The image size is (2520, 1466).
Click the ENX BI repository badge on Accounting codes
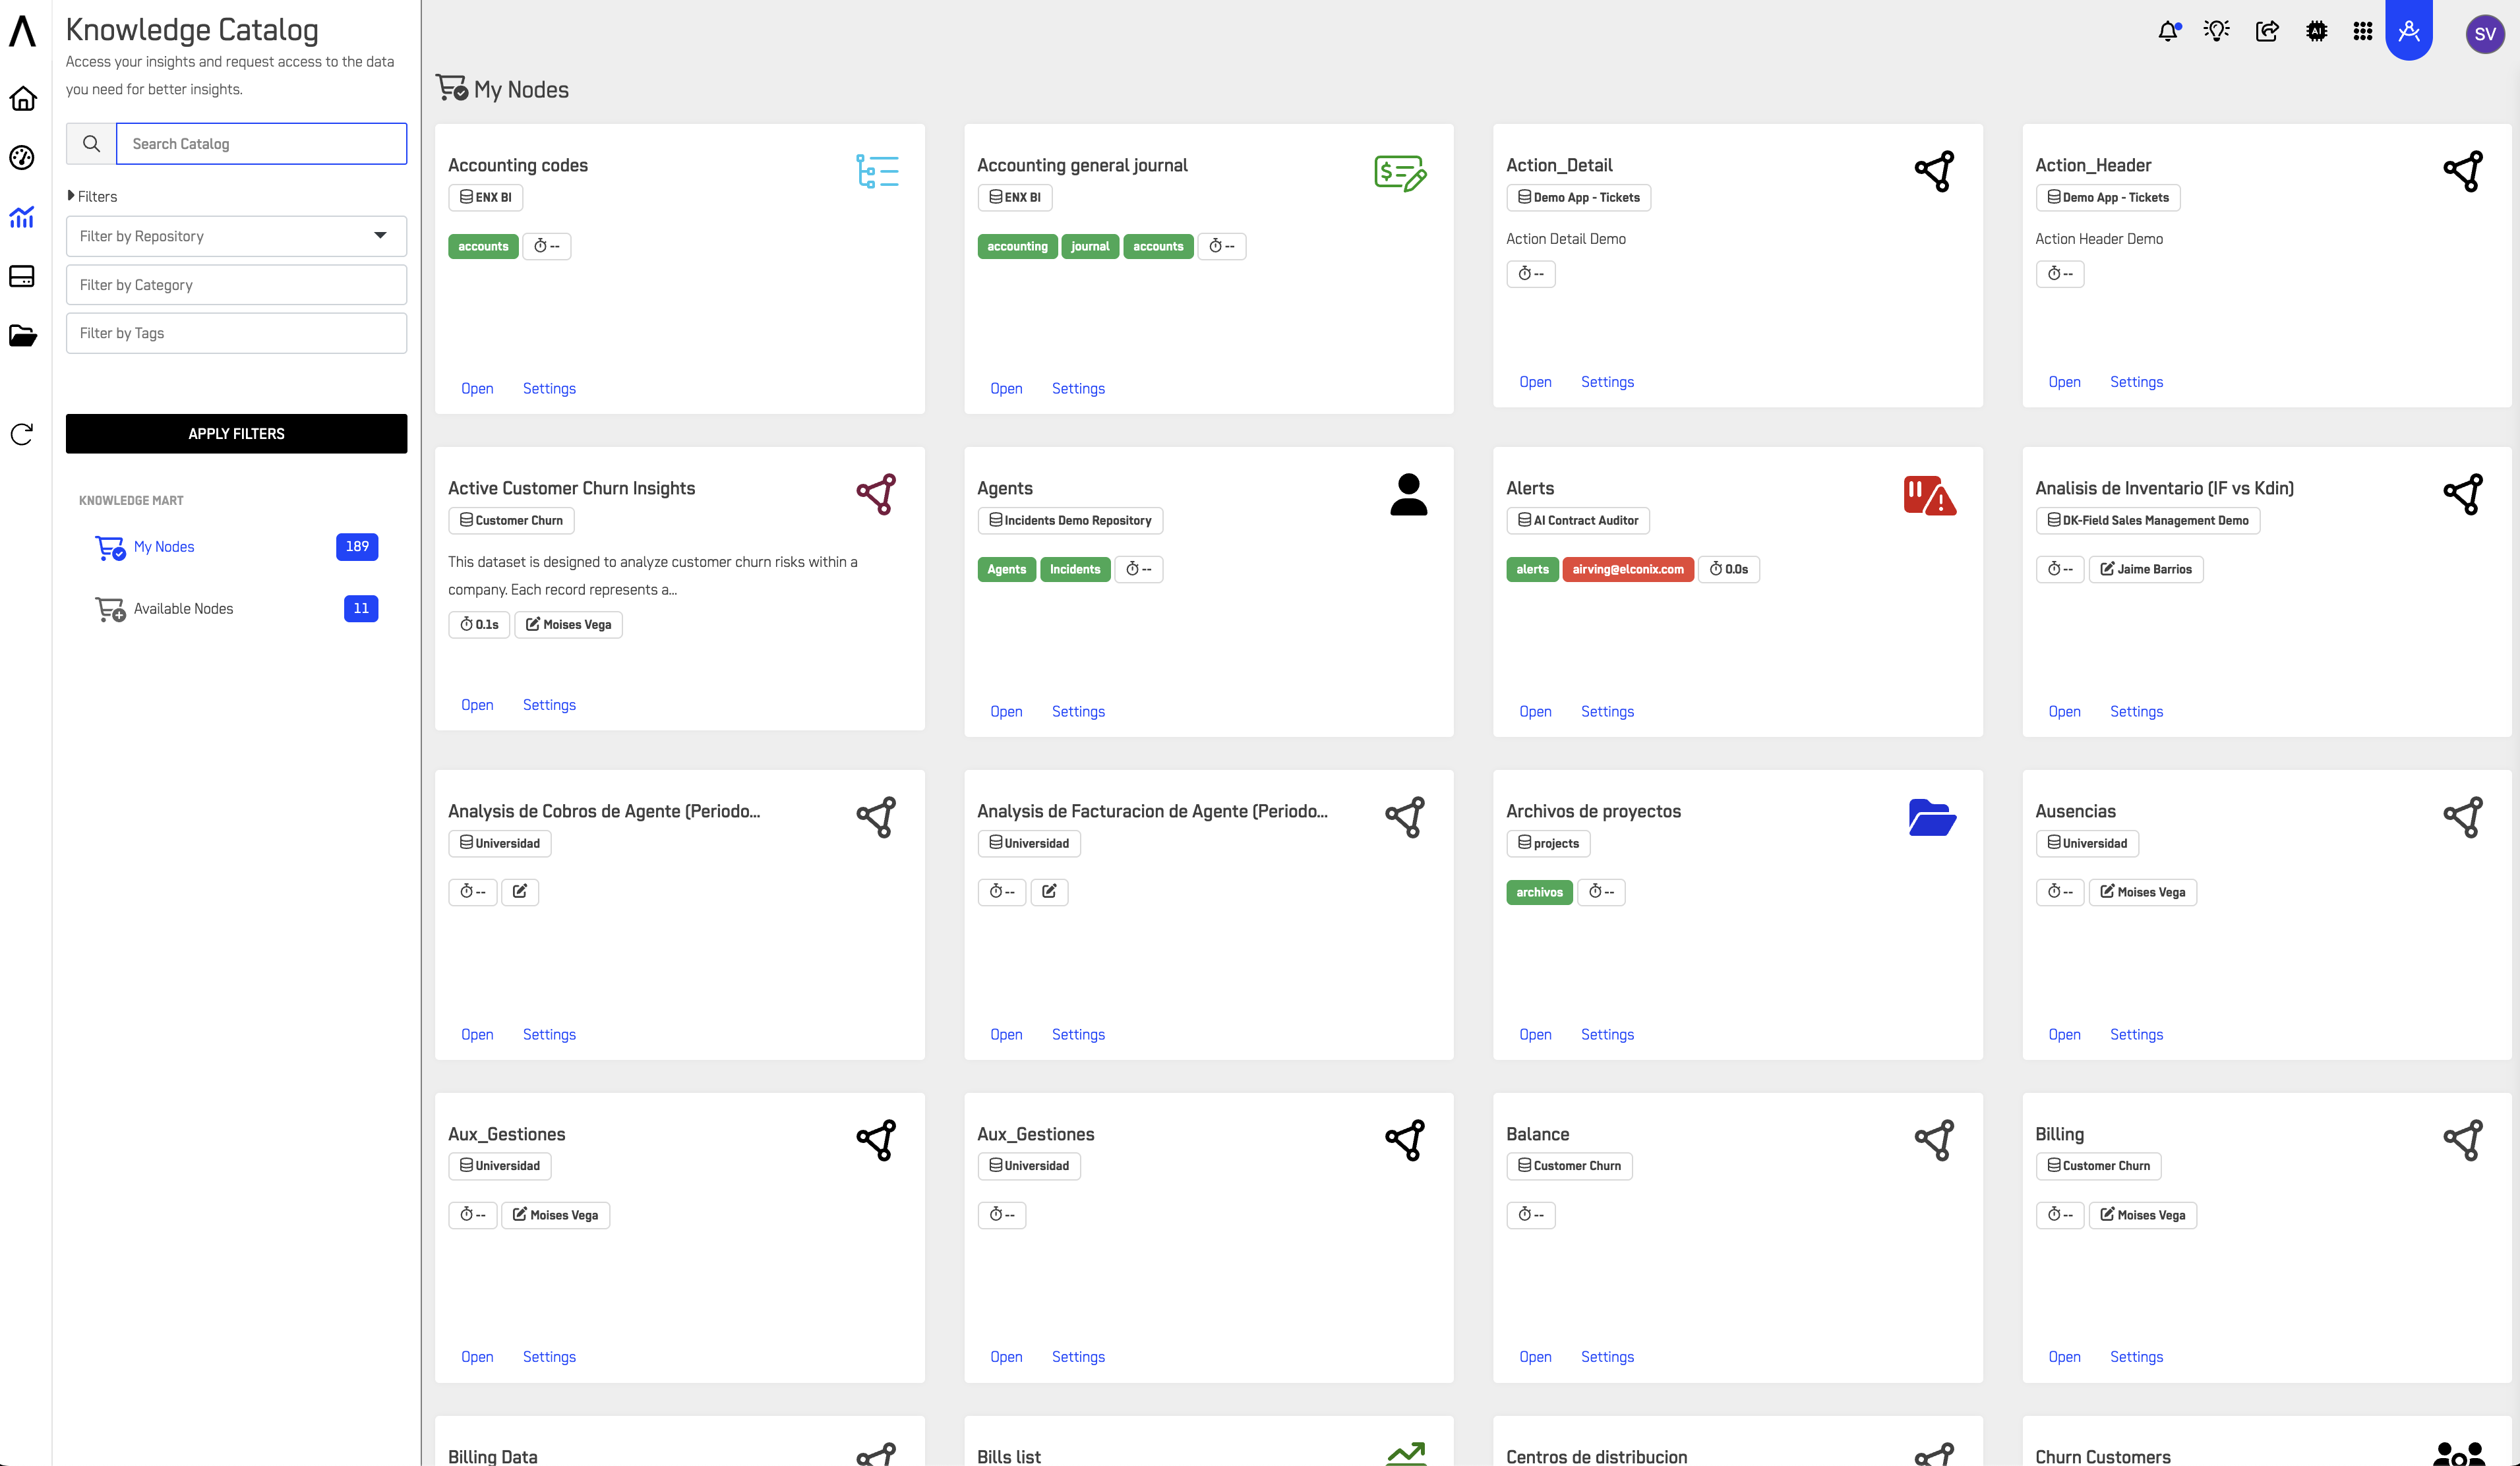coord(486,197)
